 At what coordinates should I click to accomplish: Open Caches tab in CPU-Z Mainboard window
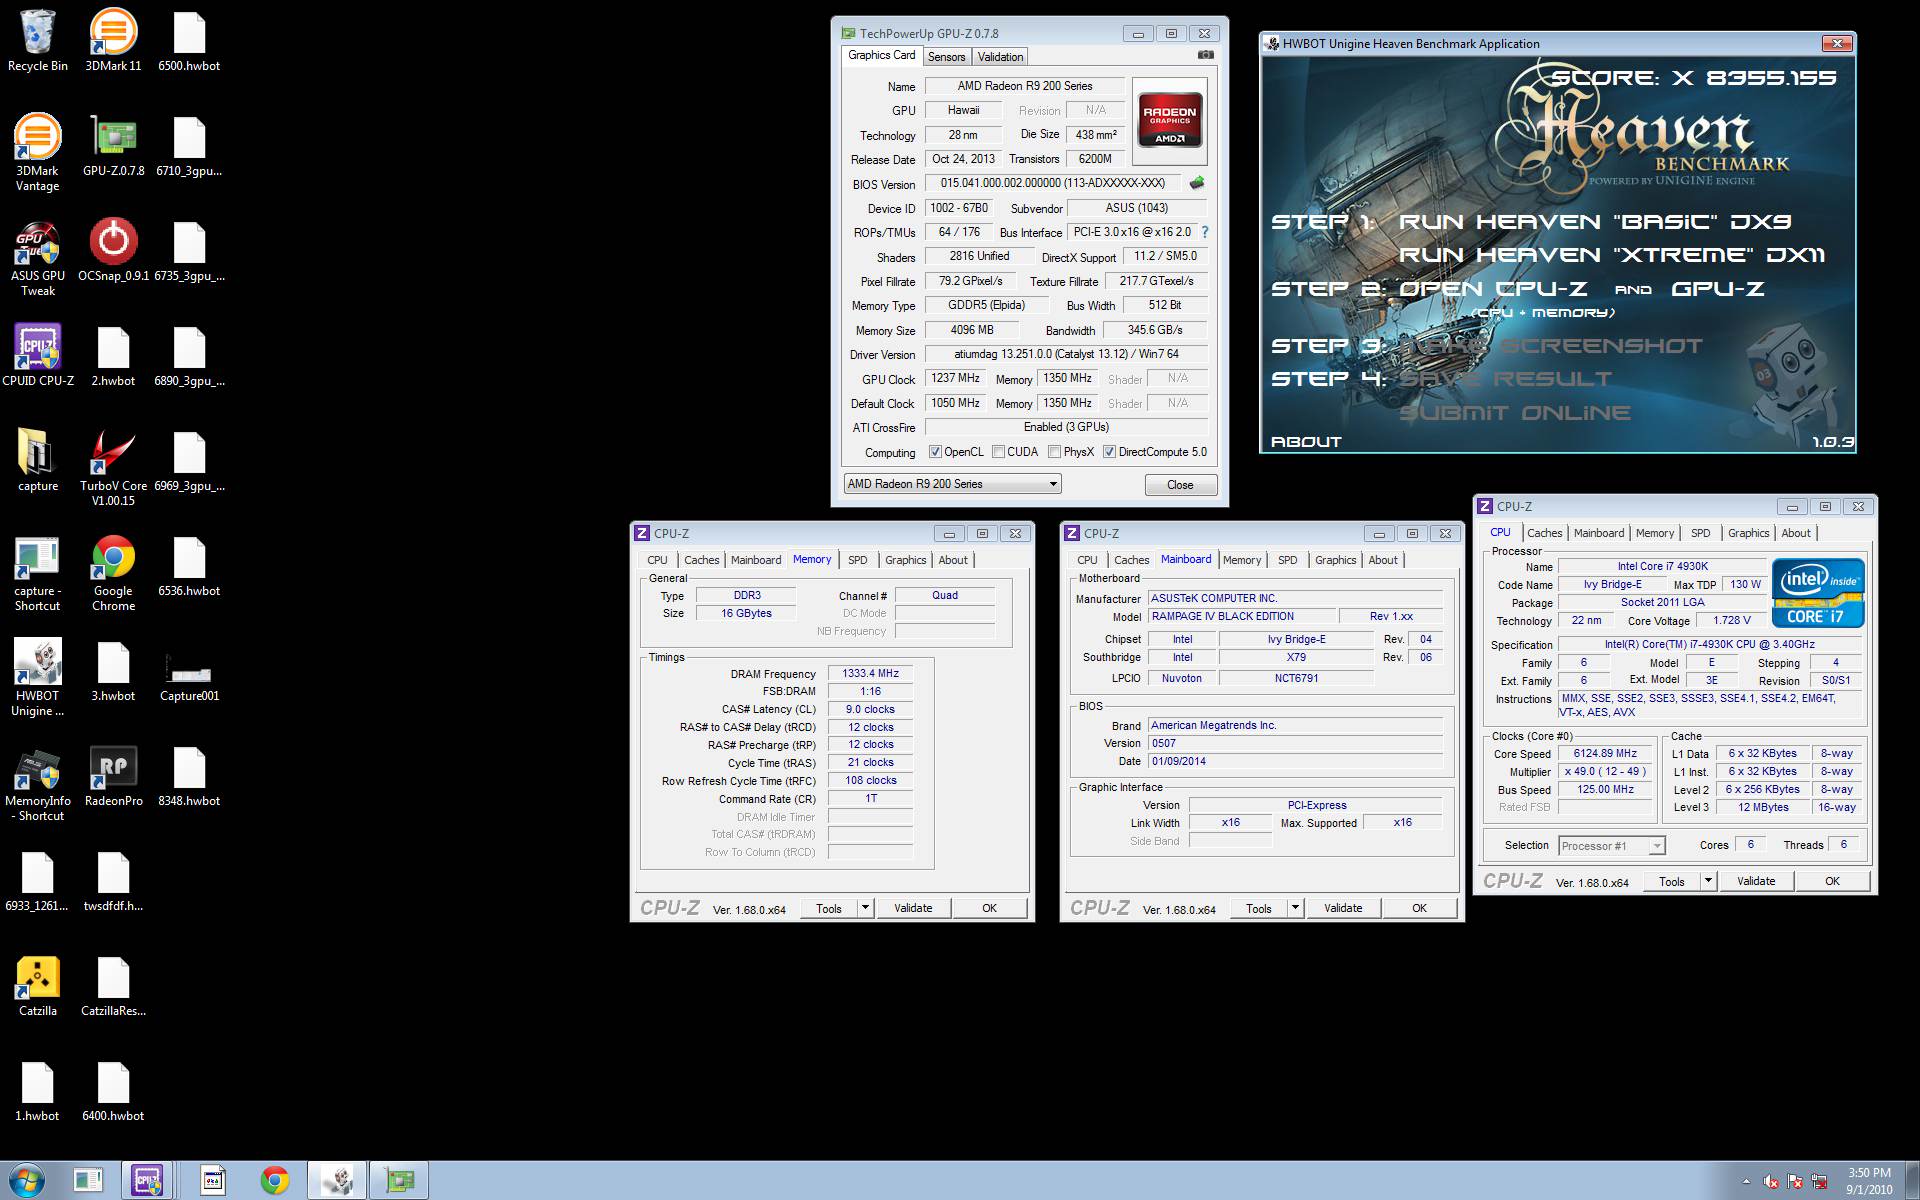1131,560
